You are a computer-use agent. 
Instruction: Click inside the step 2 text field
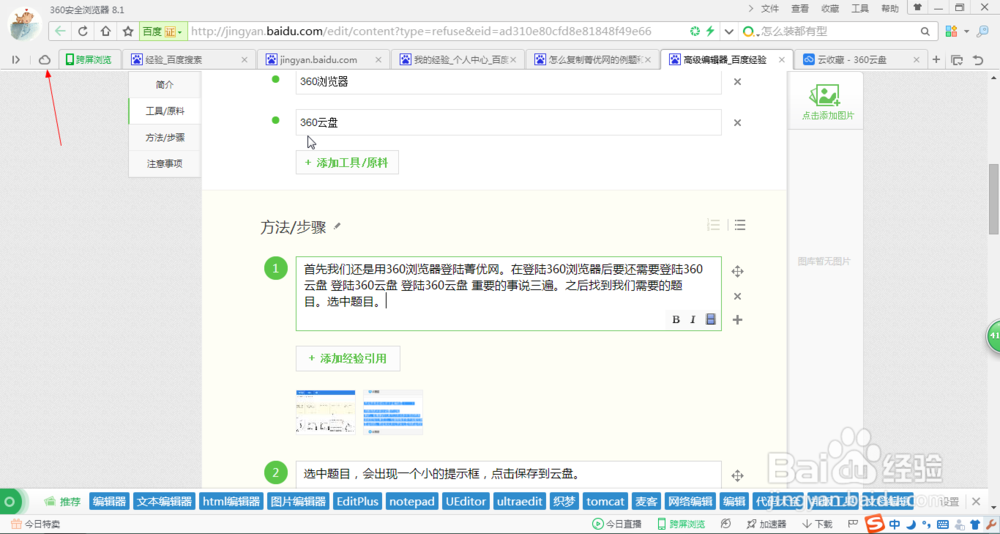pos(508,475)
